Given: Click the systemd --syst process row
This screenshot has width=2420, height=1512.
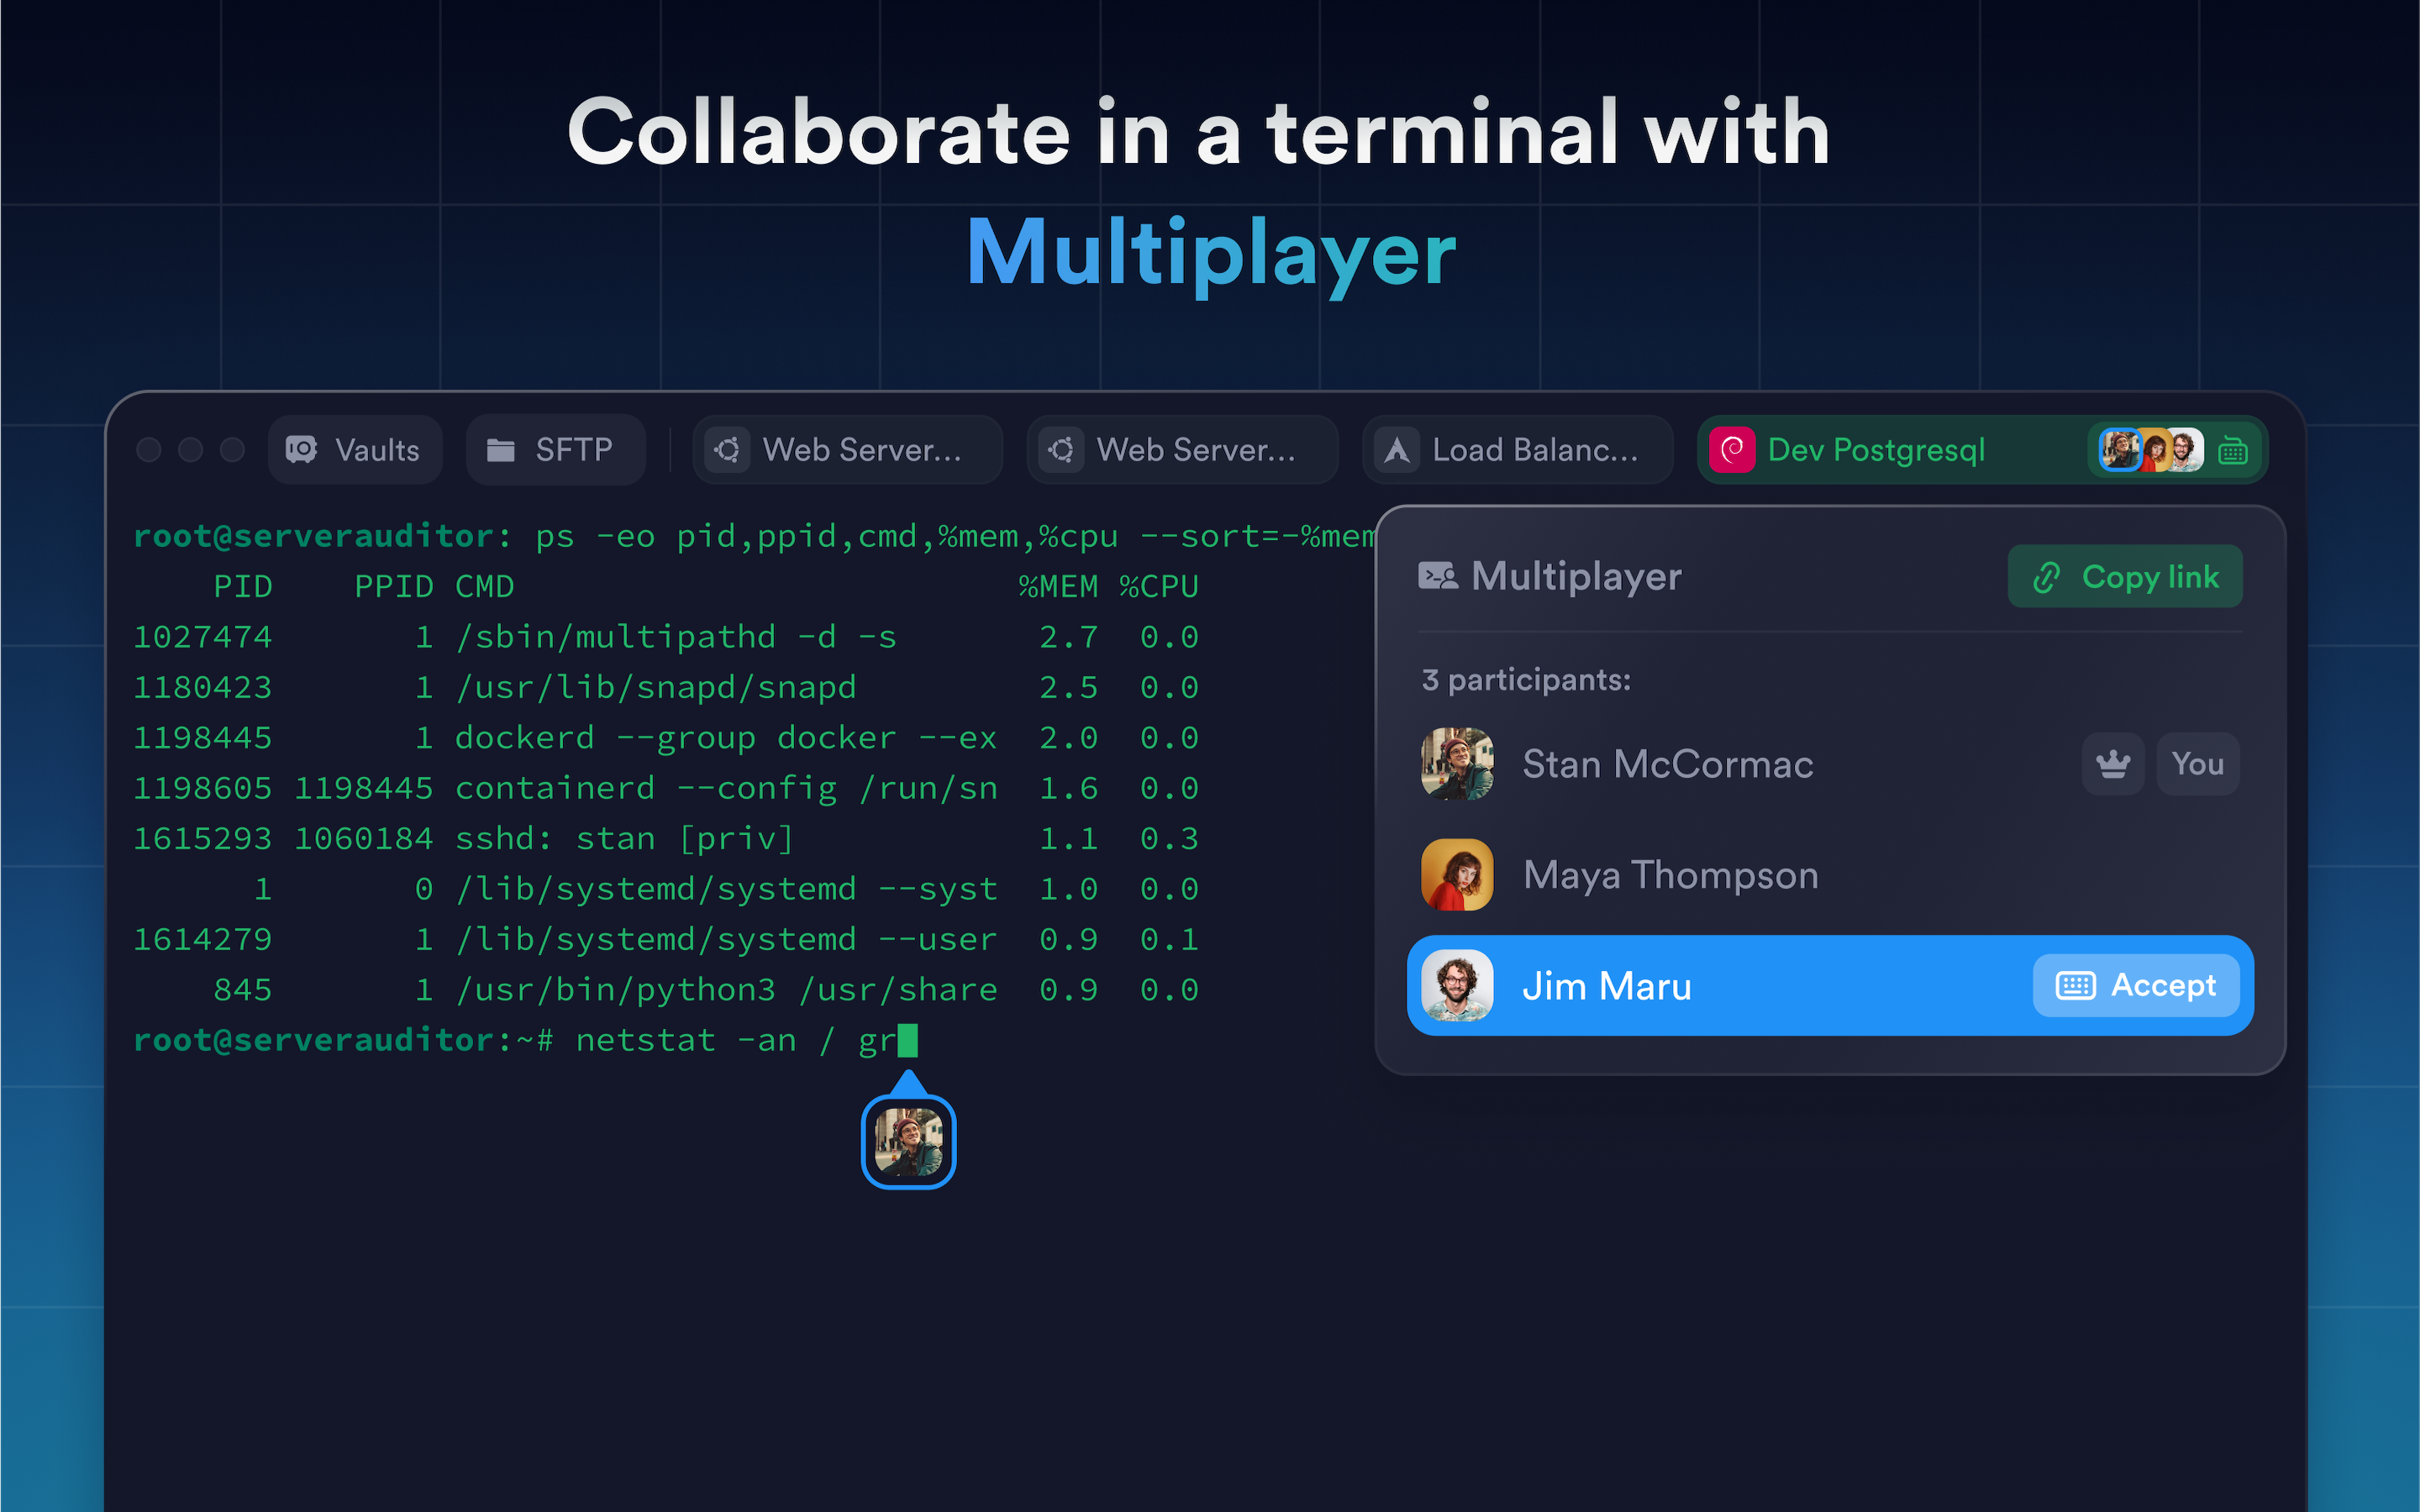Looking at the screenshot, I should pos(666,889).
